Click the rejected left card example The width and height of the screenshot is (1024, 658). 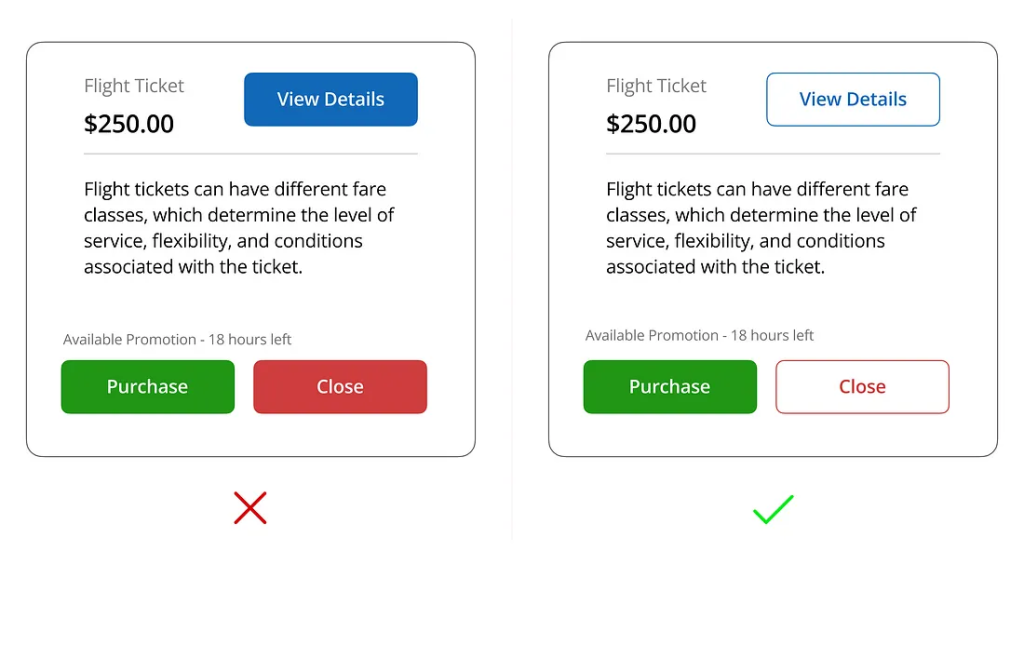tap(251, 248)
